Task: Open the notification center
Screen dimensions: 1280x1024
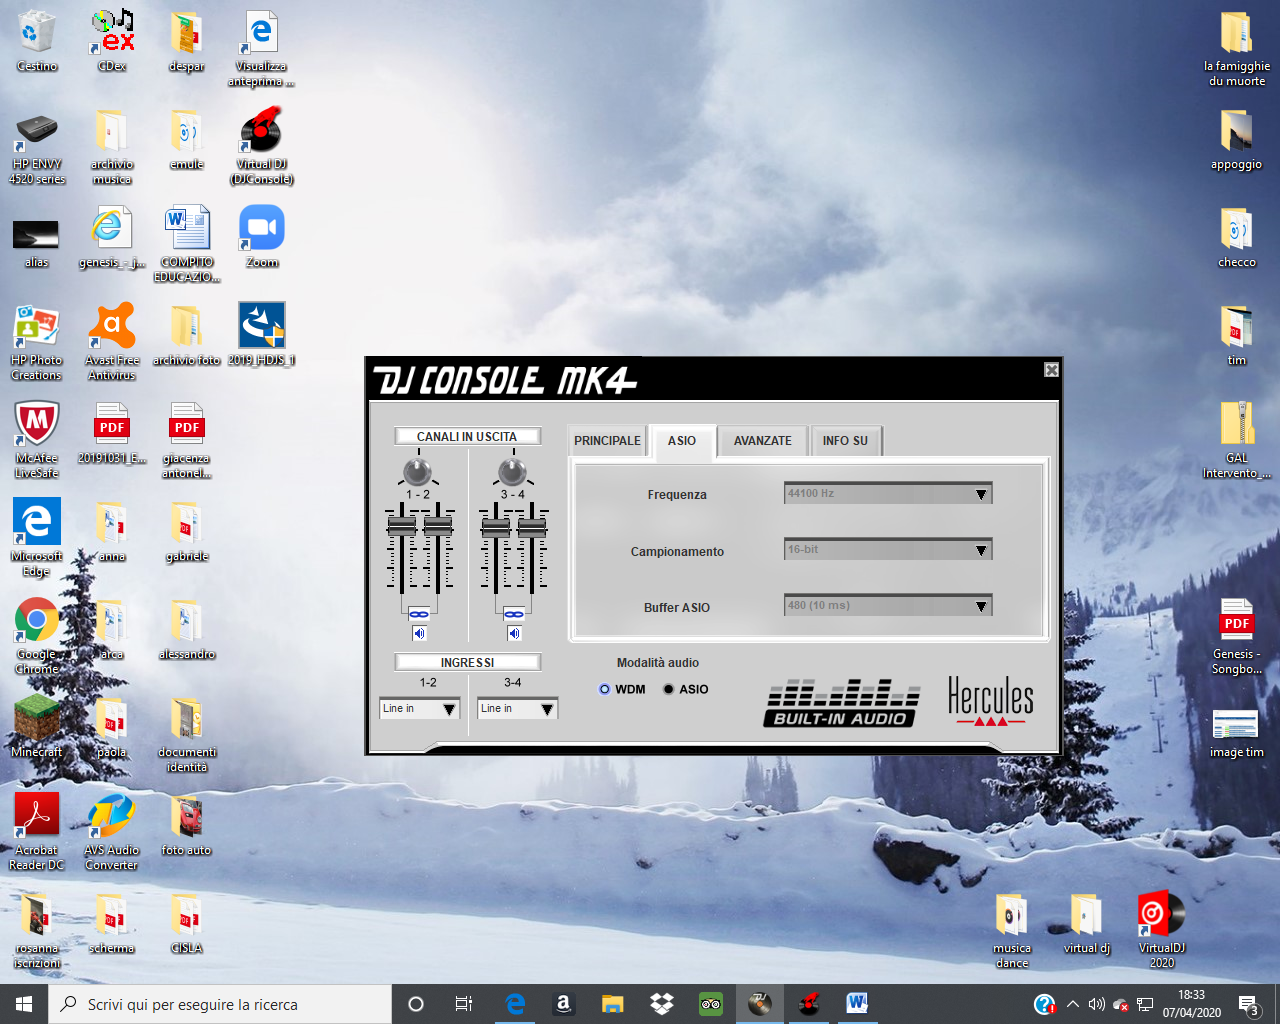Action: click(x=1249, y=1004)
